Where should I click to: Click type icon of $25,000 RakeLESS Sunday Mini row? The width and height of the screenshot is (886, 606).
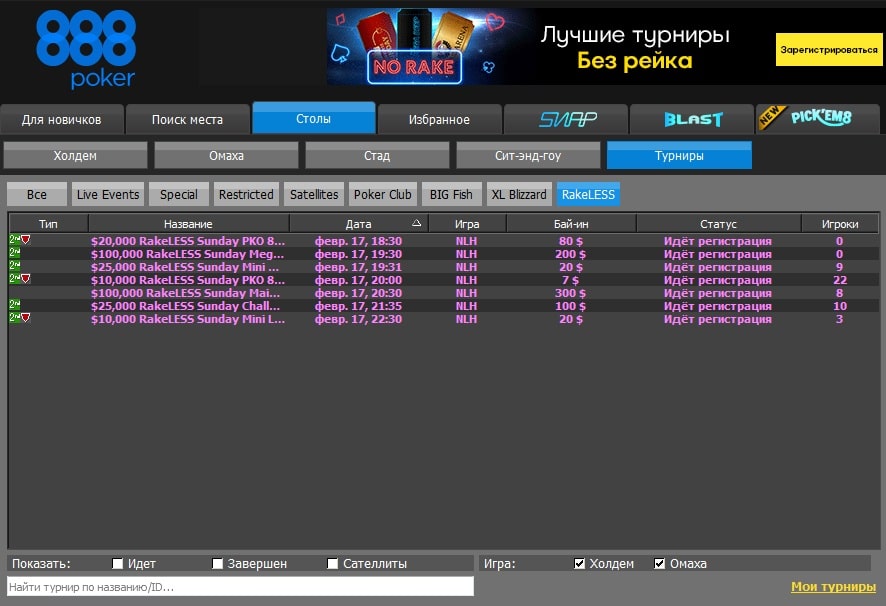(x=15, y=266)
